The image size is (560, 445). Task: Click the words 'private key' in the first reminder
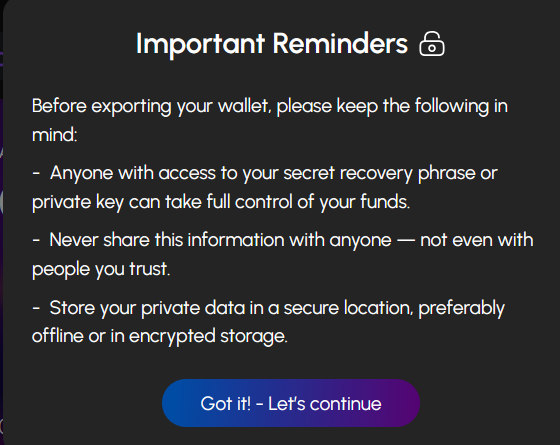(78, 202)
